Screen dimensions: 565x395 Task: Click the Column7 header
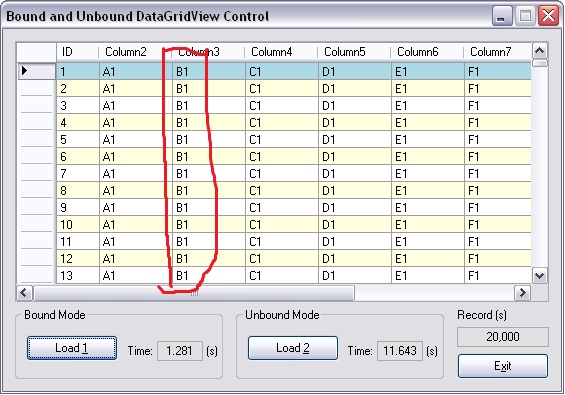497,52
